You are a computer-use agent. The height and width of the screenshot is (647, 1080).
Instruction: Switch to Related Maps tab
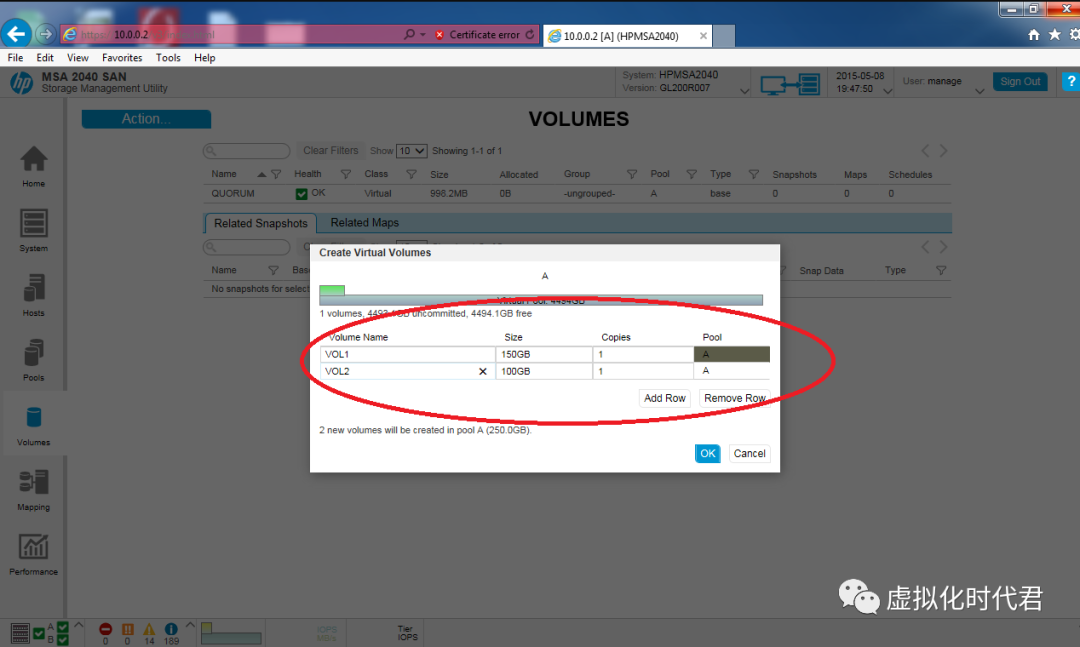tap(364, 223)
